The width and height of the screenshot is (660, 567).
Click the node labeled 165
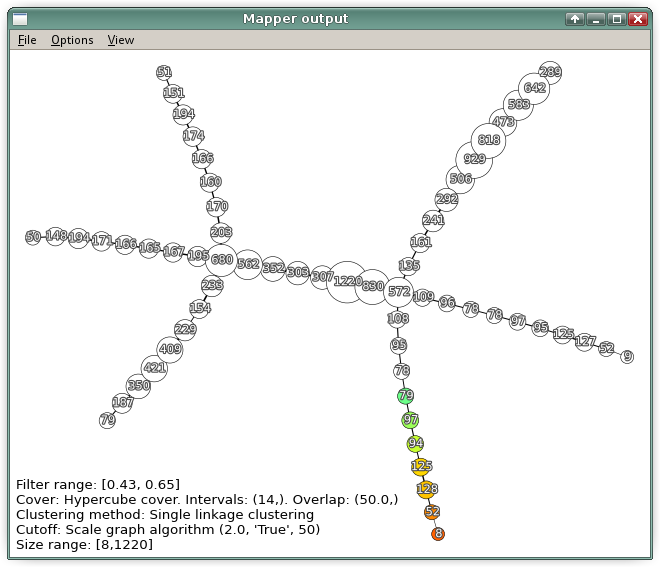pyautogui.click(x=149, y=248)
